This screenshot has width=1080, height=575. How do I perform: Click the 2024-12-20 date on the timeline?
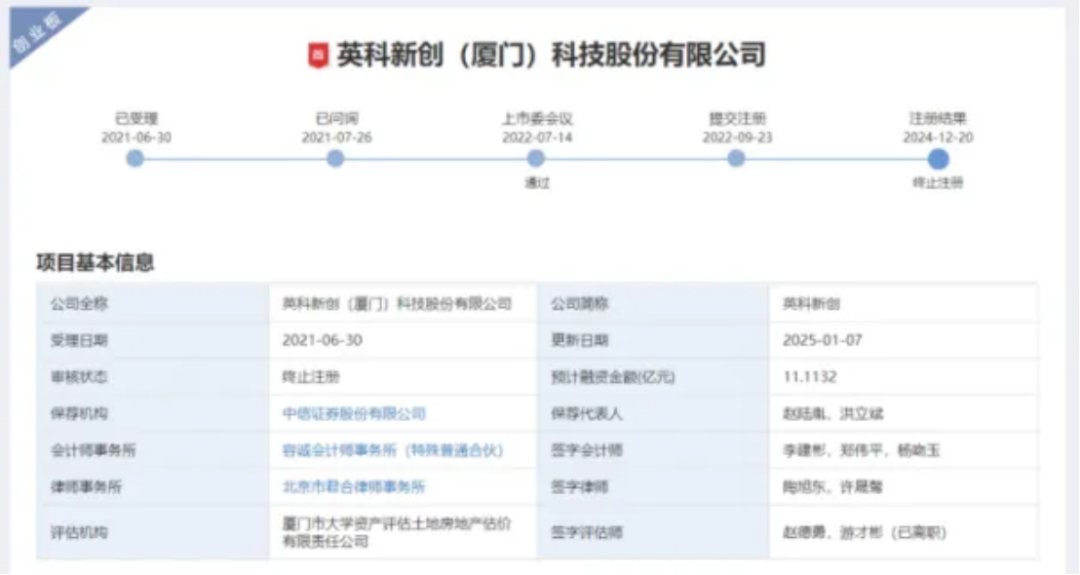[x=938, y=137]
